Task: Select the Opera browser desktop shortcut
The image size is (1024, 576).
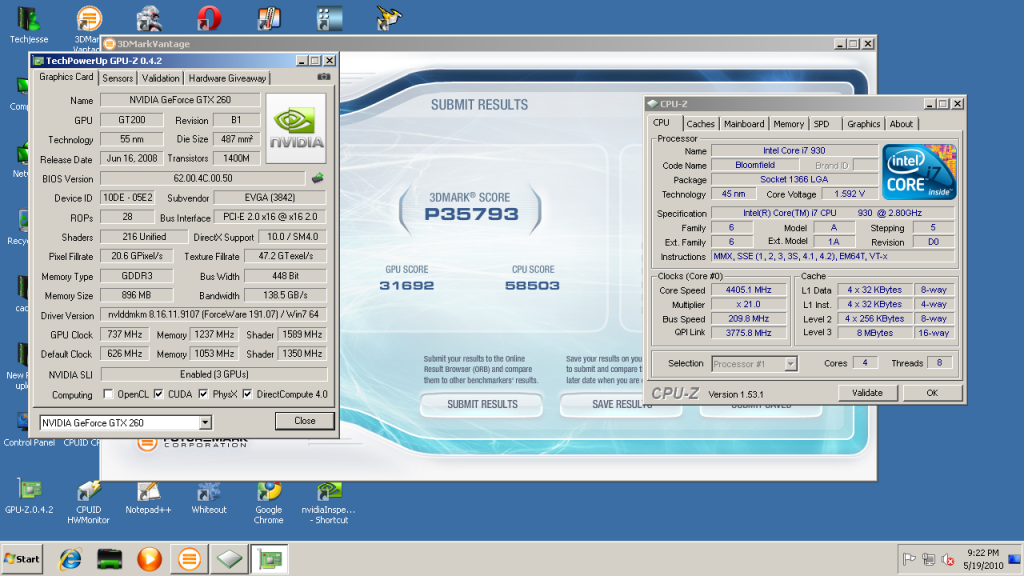Action: point(209,19)
